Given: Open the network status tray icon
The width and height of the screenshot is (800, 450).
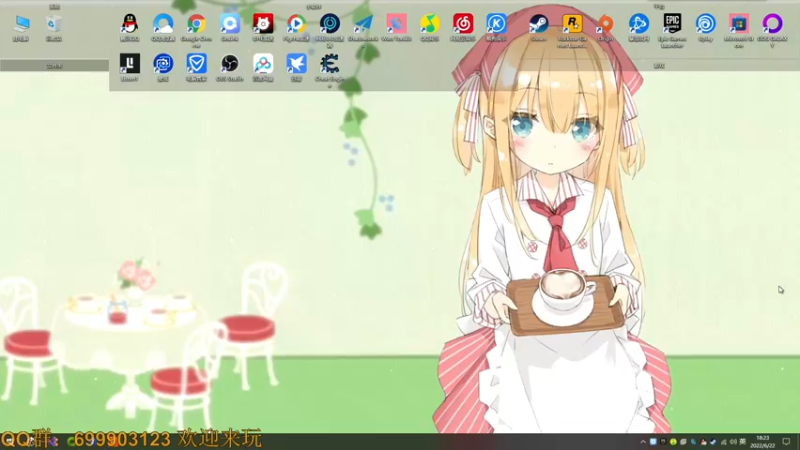Looking at the screenshot, I should click(x=723, y=442).
